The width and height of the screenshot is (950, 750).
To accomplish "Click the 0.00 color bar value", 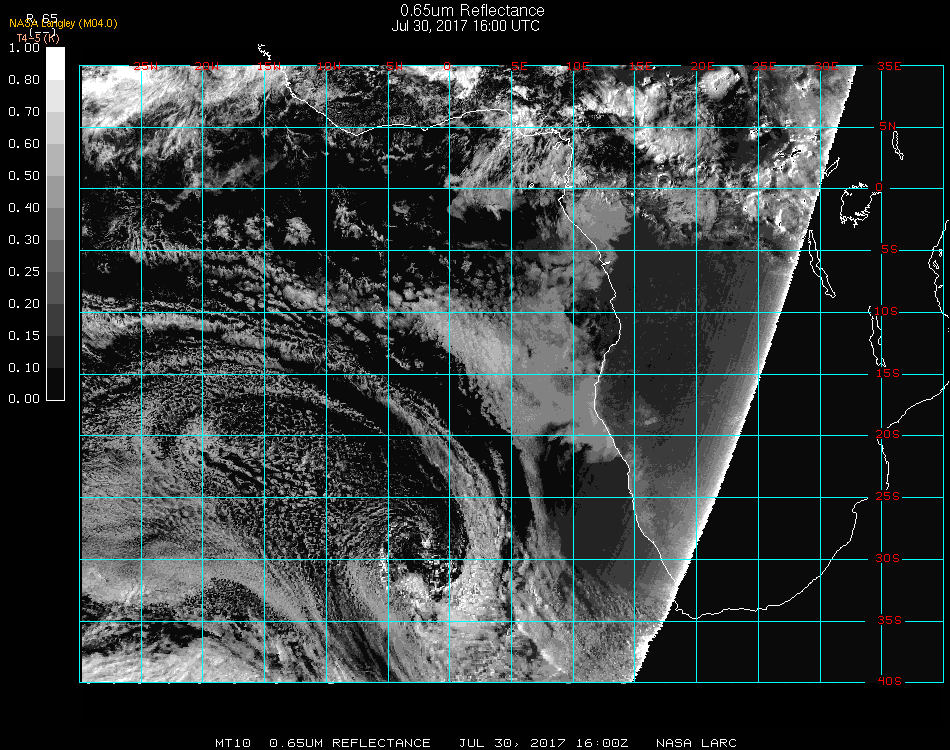I will tap(24, 399).
